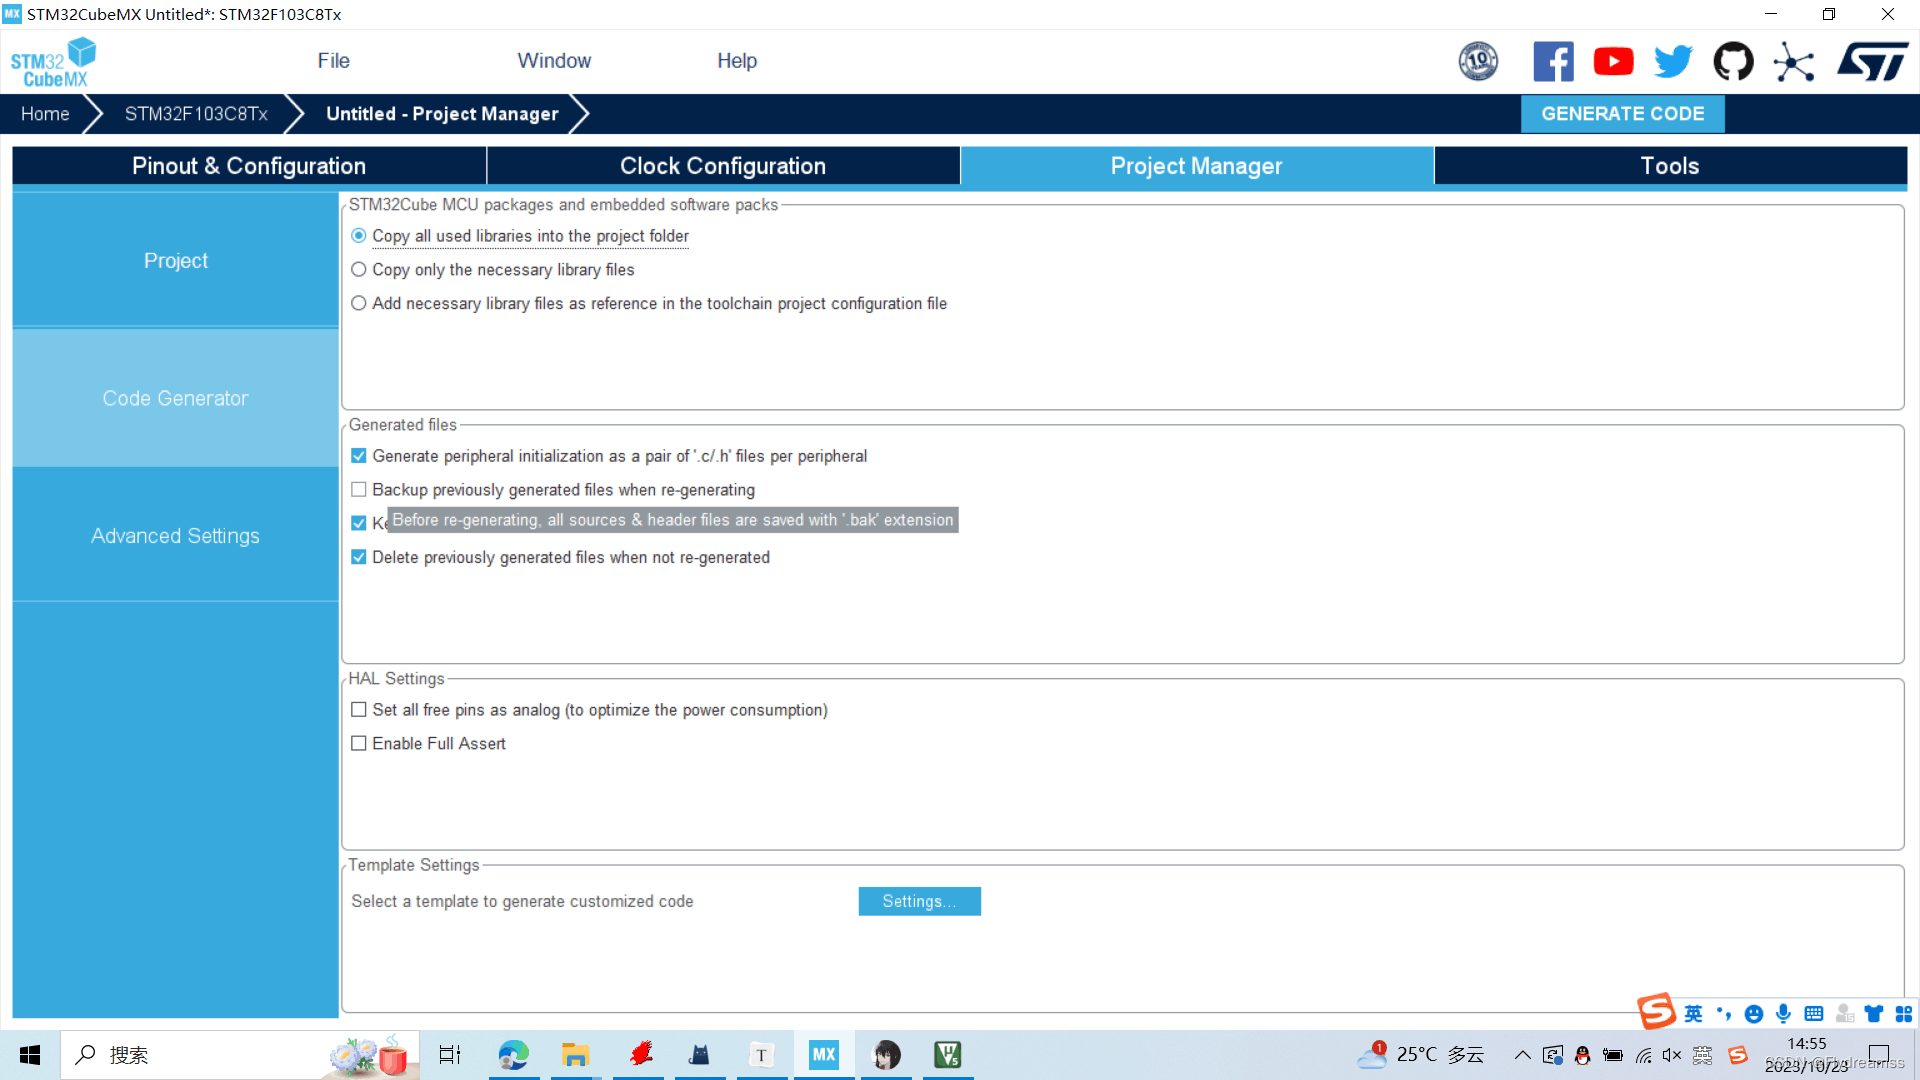The height and width of the screenshot is (1080, 1920).
Task: Select 'Copy all used libraries into the project folder'
Action: pyautogui.click(x=519, y=236)
